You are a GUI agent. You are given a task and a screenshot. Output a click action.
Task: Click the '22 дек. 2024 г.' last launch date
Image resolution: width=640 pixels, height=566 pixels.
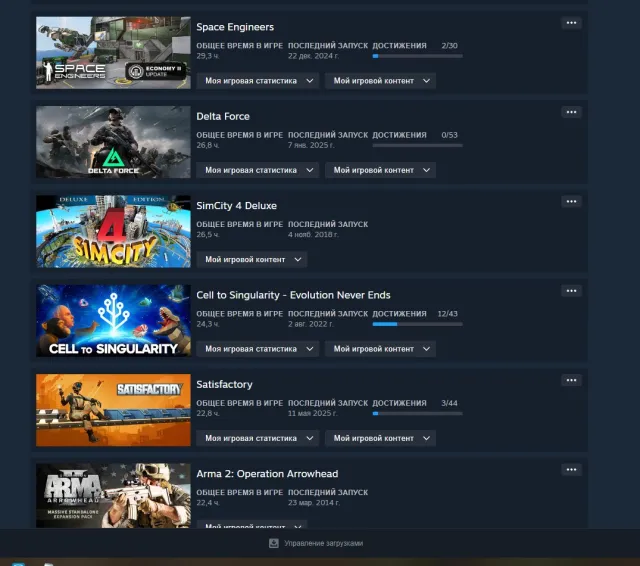point(313,56)
